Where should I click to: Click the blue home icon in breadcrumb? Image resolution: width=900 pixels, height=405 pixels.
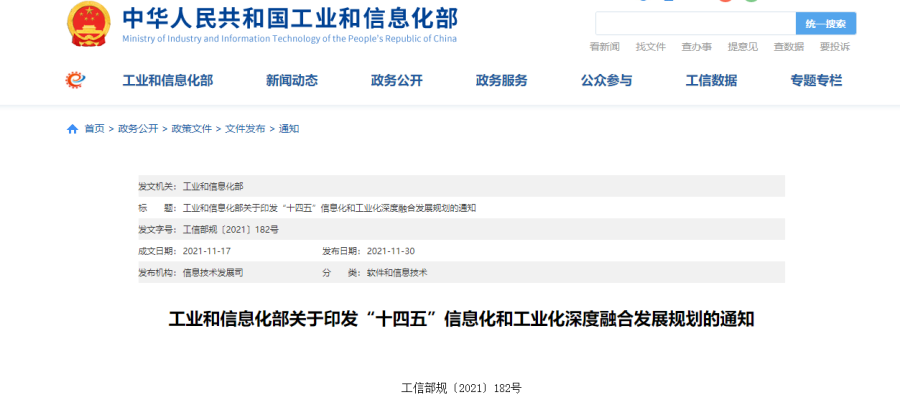(x=72, y=129)
